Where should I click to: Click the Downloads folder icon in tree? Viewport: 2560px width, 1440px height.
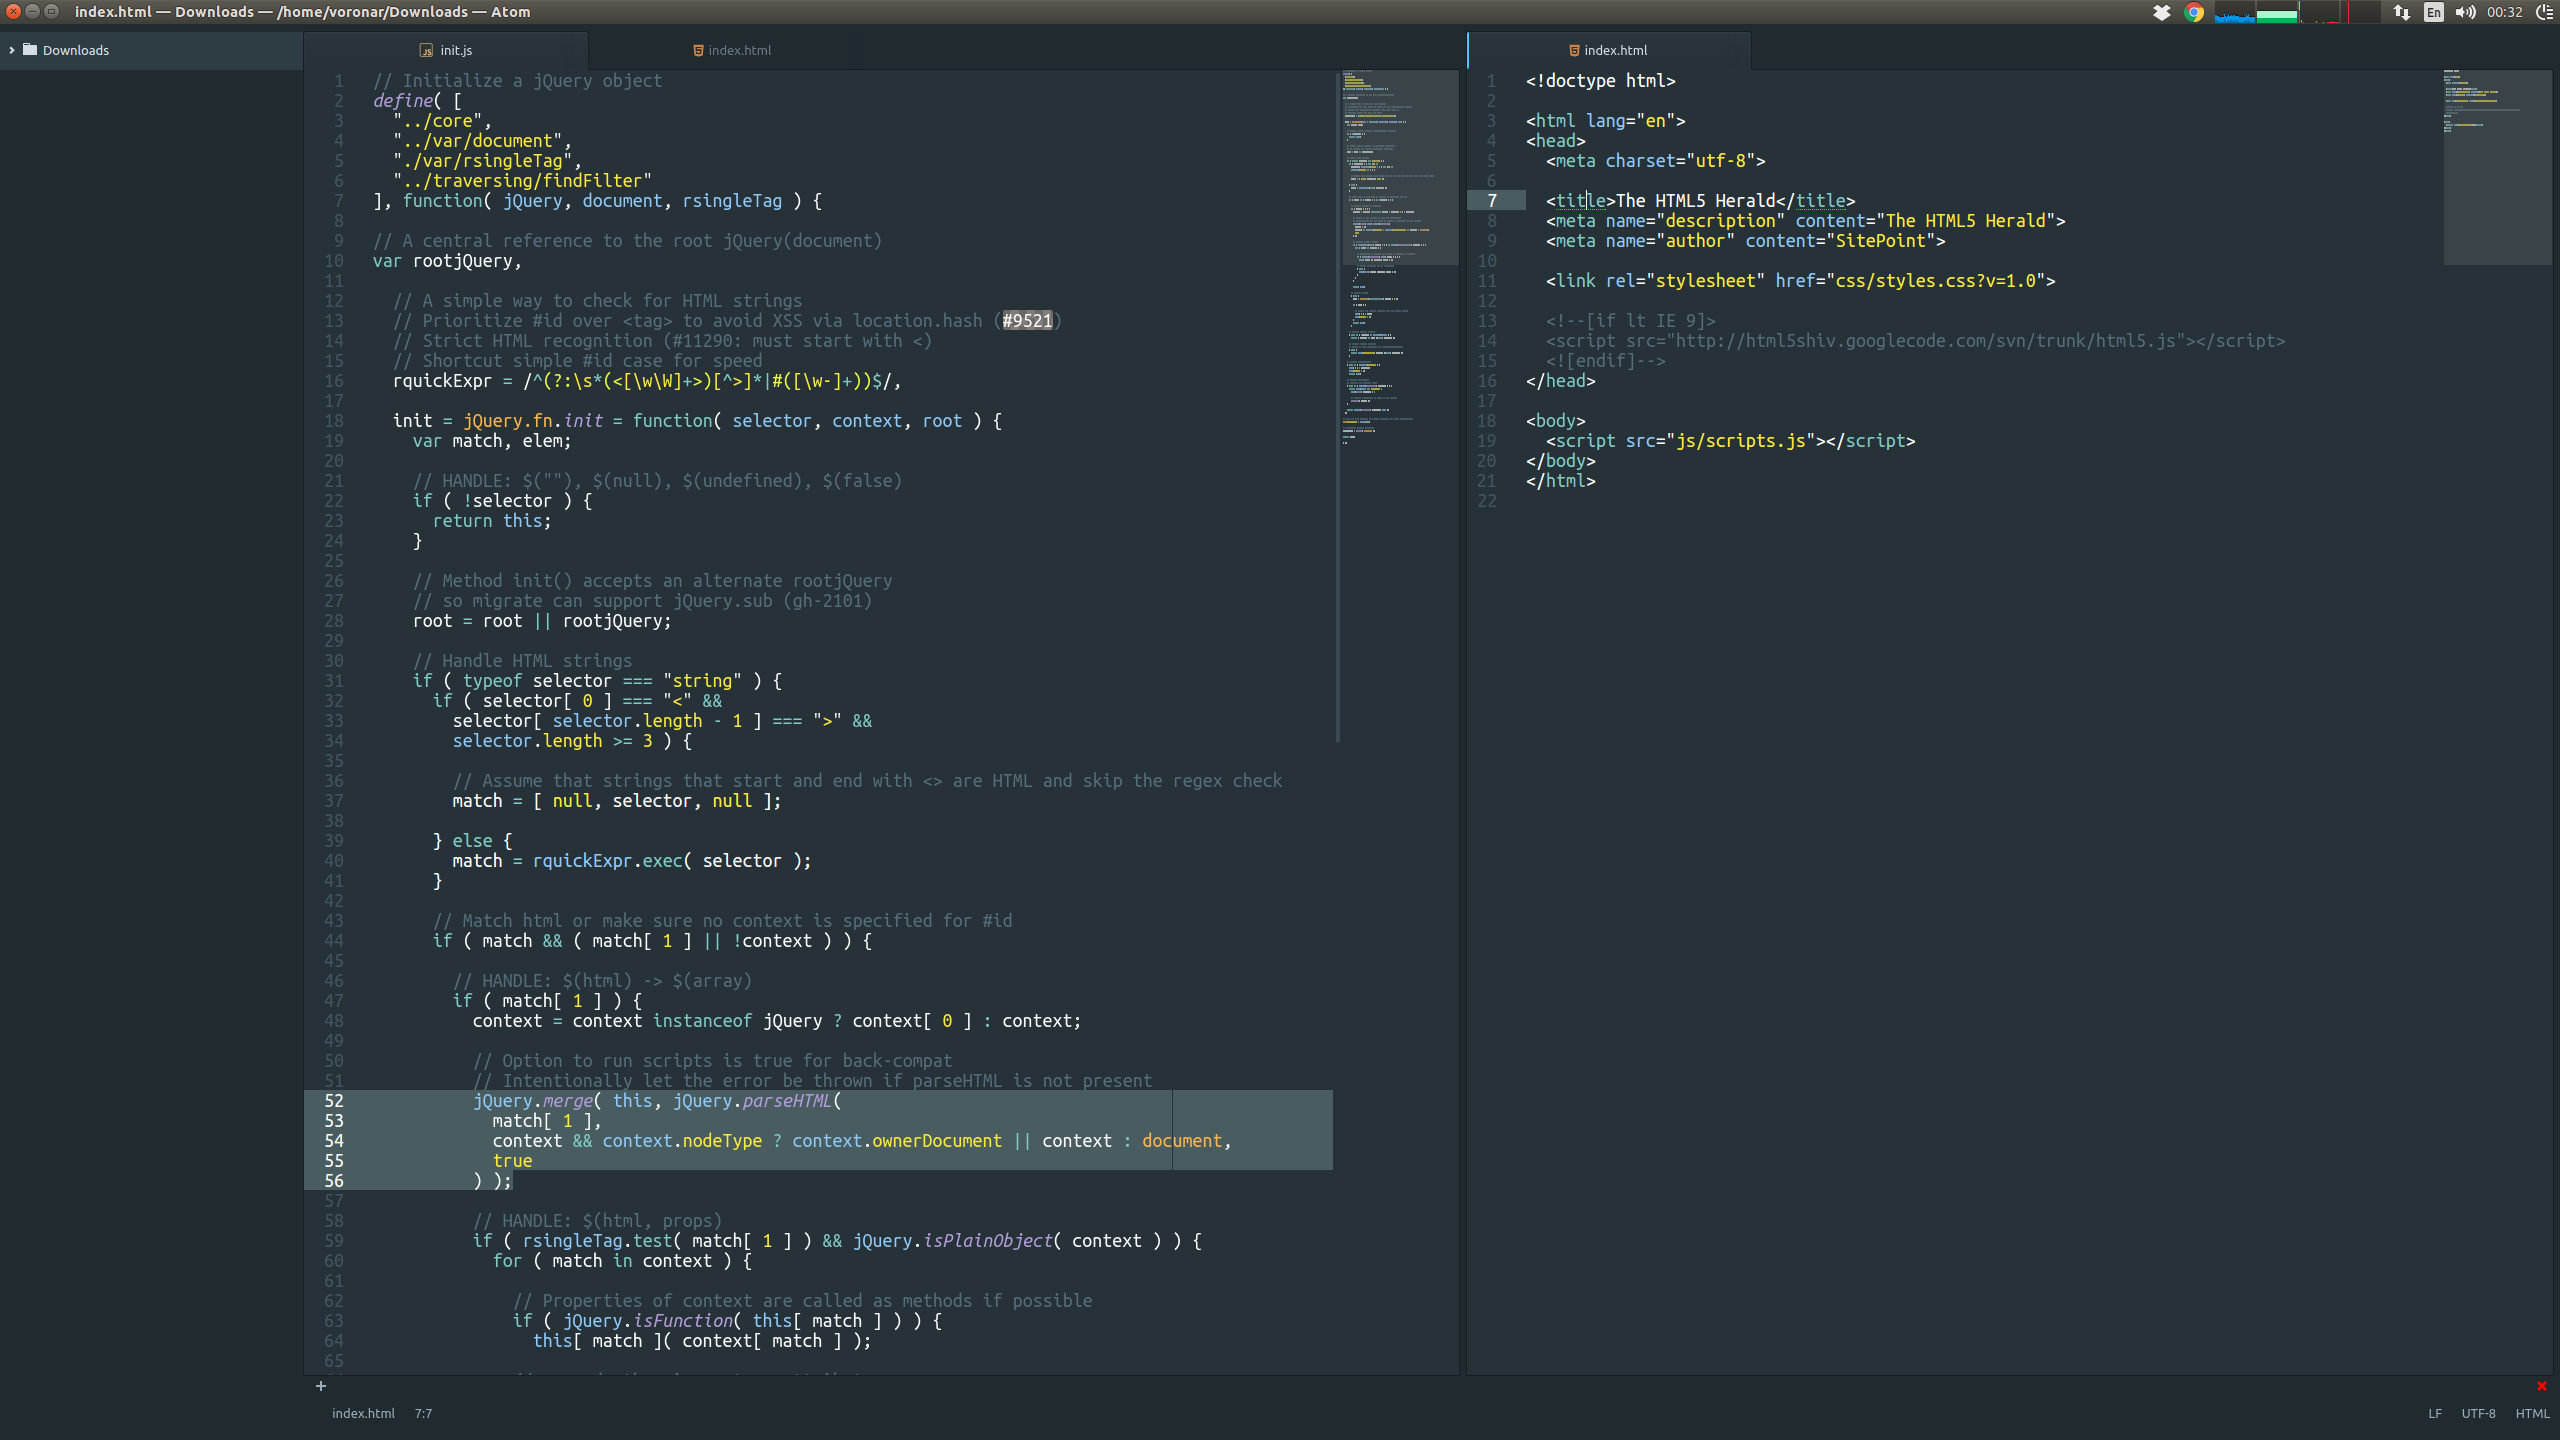pyautogui.click(x=30, y=50)
